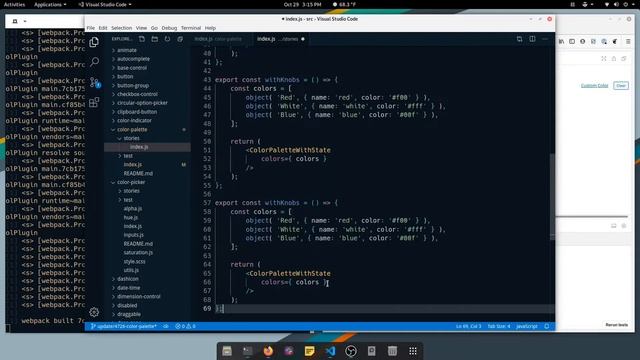Open the Debug menu
The height and width of the screenshot is (360, 640).
[169, 28]
